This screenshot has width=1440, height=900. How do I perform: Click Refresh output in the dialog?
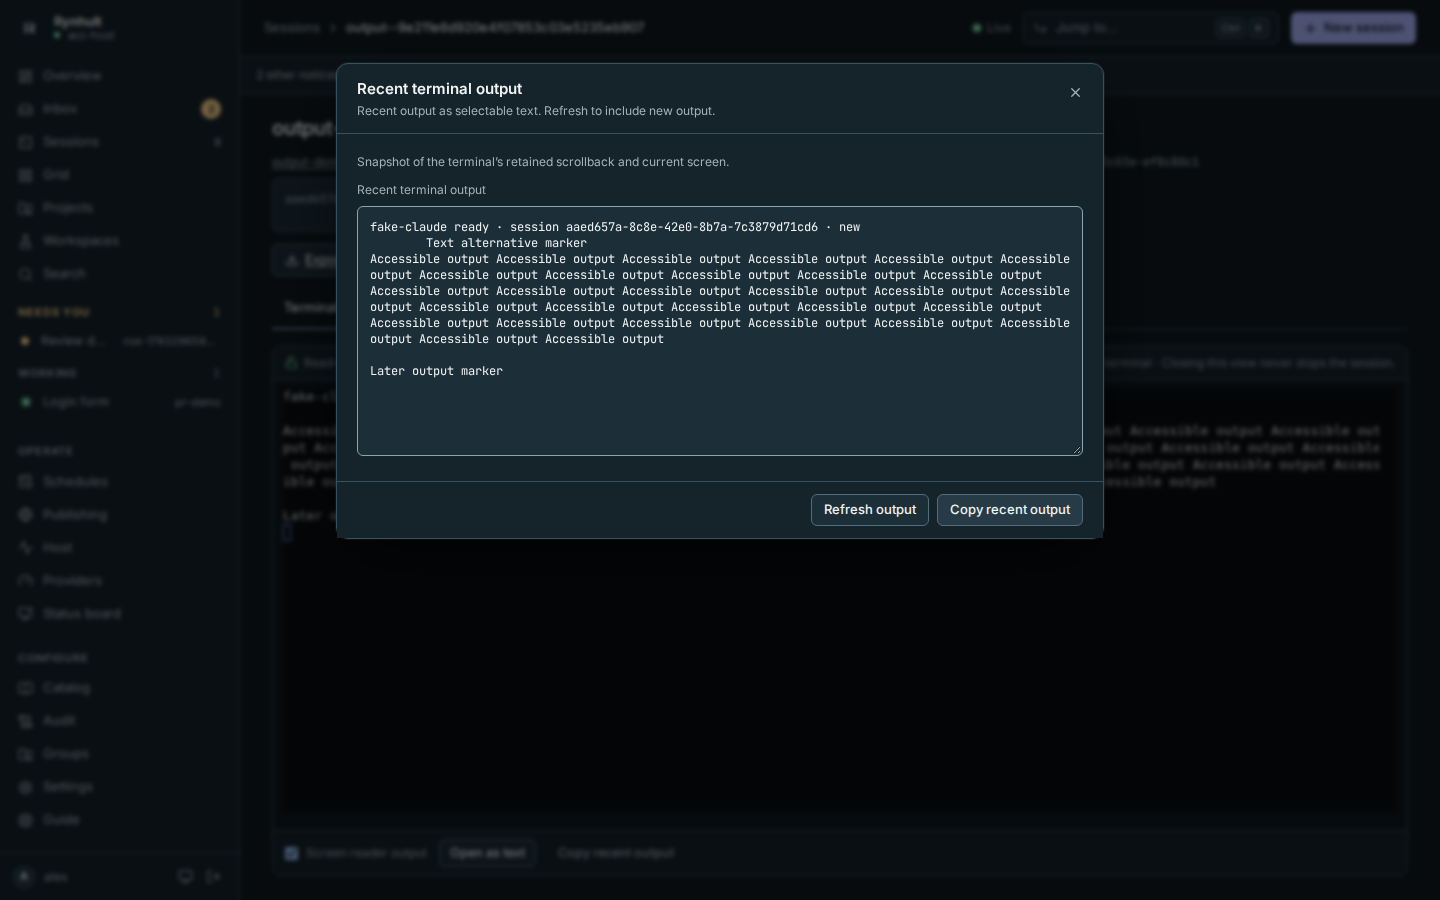(870, 510)
